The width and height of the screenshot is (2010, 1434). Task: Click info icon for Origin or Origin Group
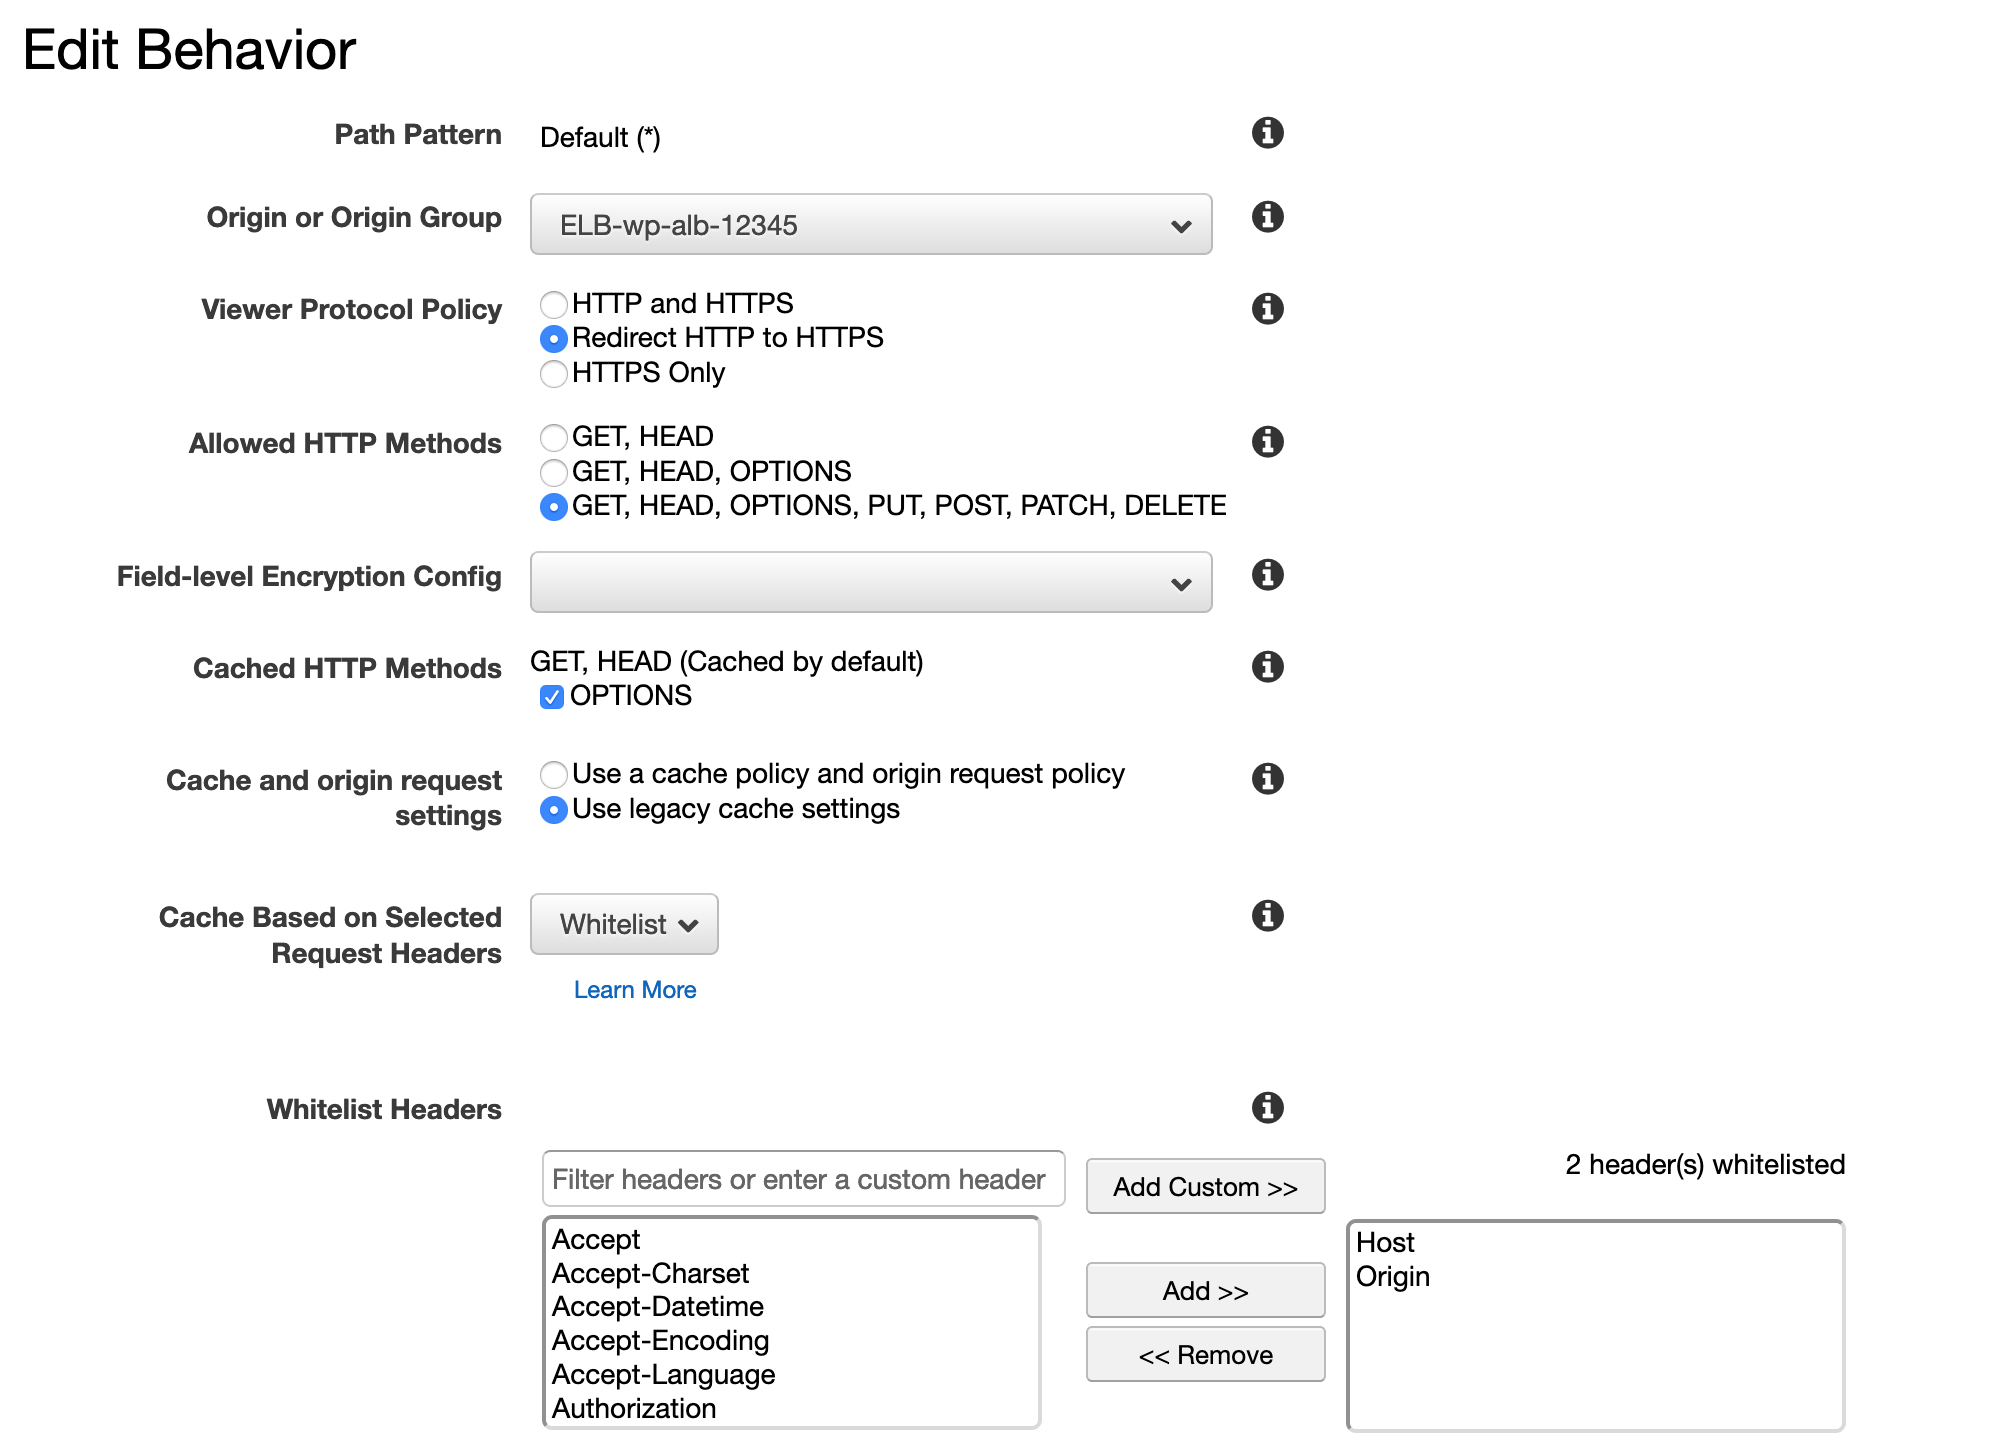pyautogui.click(x=1267, y=217)
